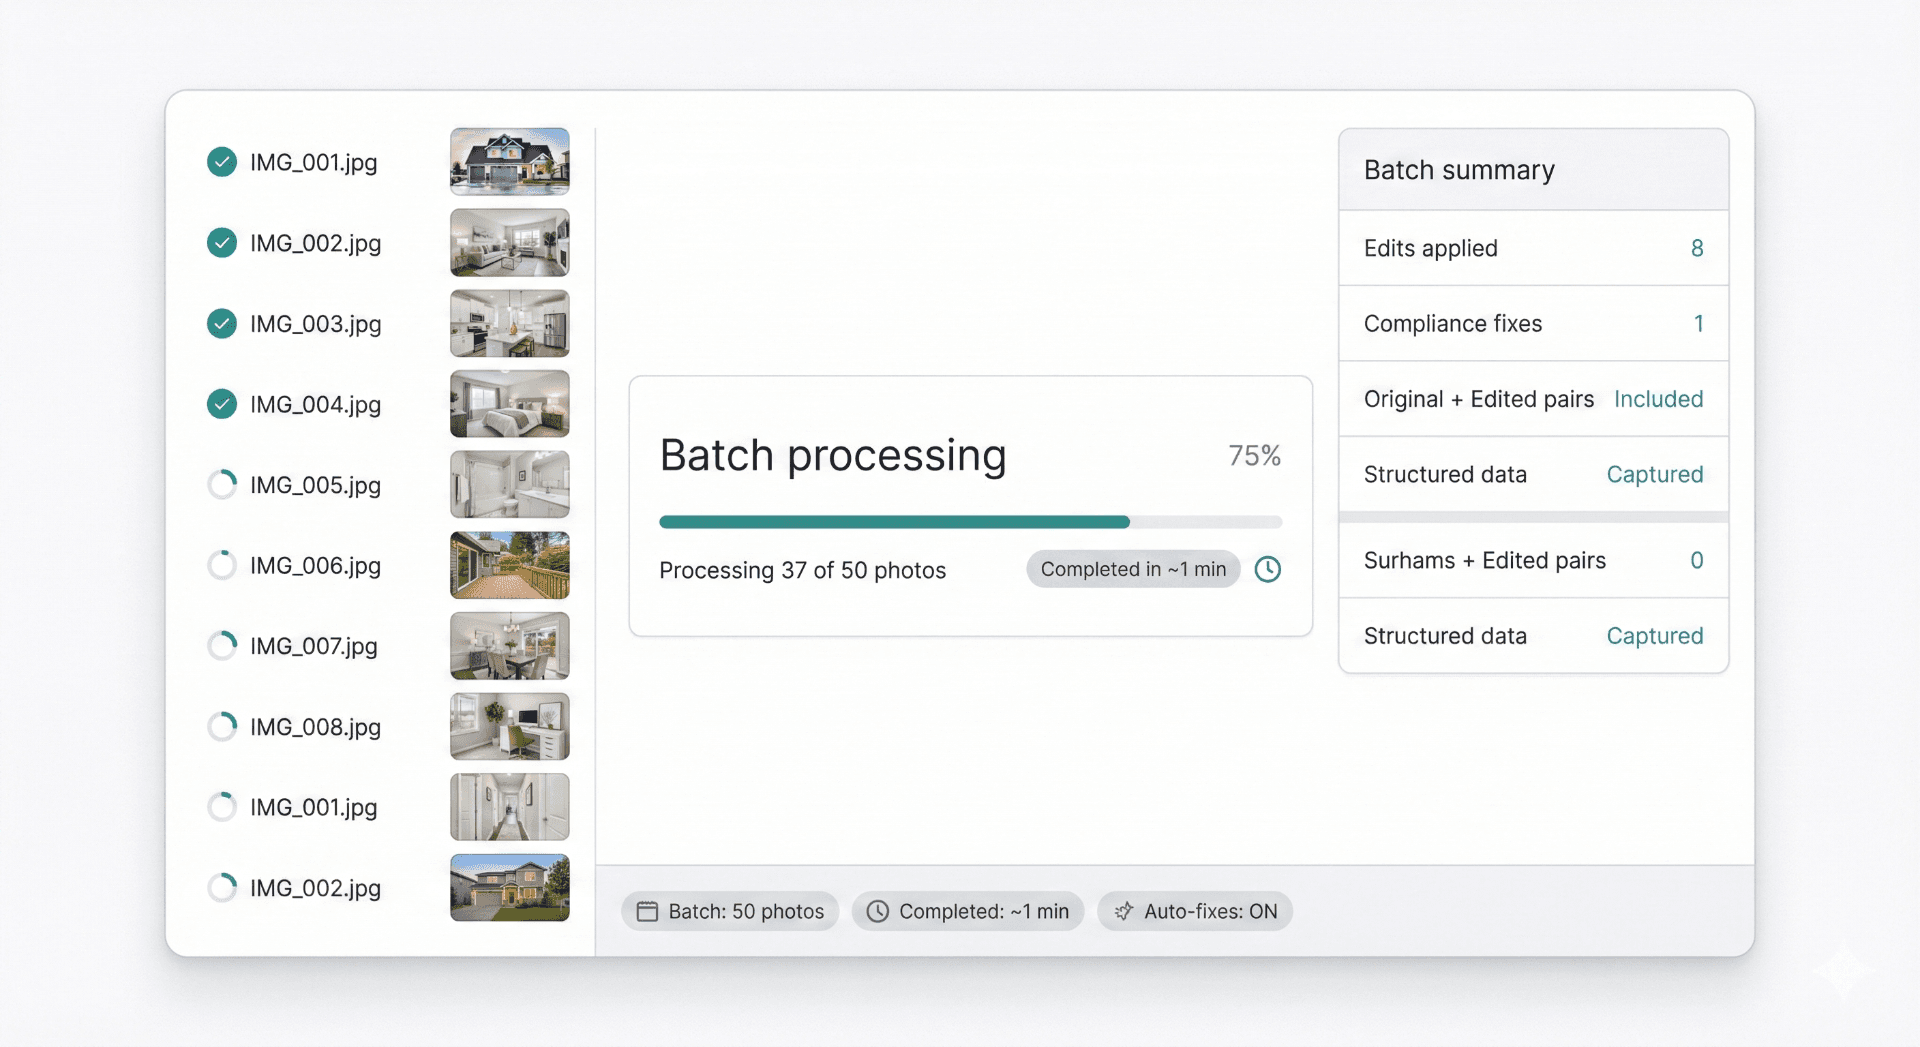Click the loading indicator next to IMG_008.jpg
This screenshot has width=1920, height=1047.
[222, 726]
